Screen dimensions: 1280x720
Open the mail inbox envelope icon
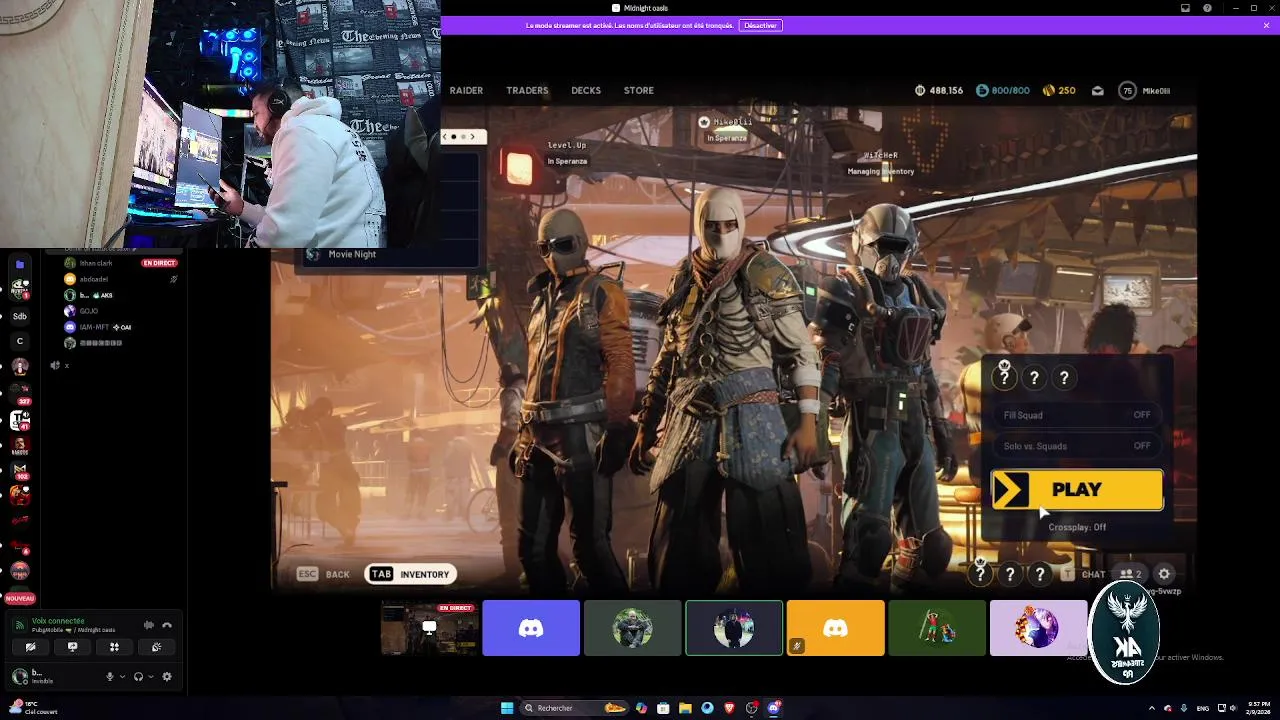1098,90
